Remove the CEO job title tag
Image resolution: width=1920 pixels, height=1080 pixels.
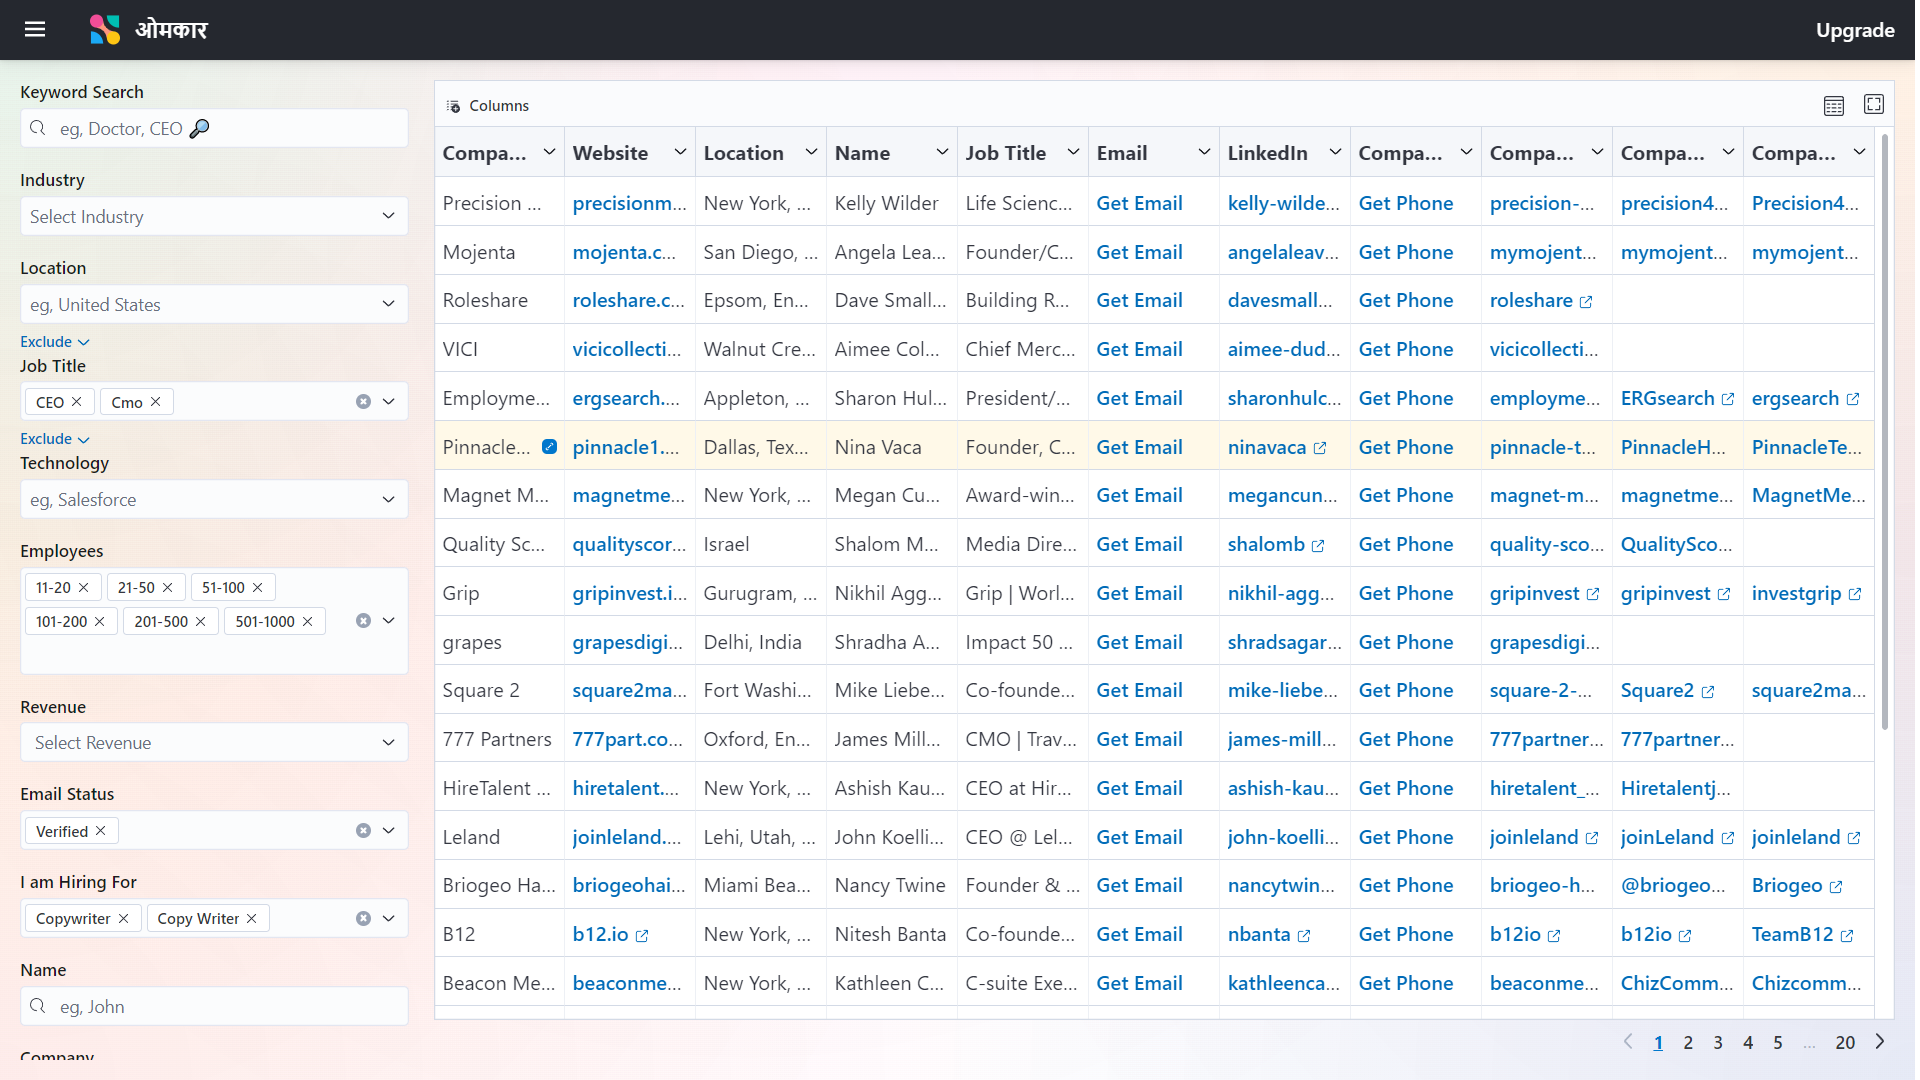click(77, 401)
